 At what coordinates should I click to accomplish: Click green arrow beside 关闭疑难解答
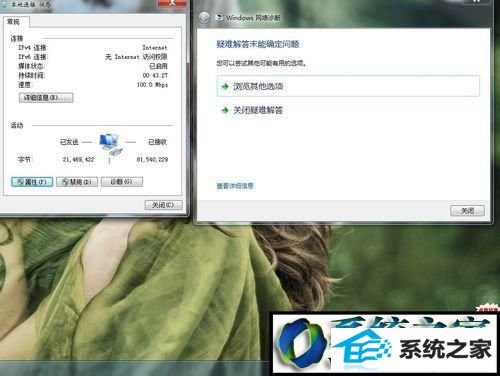(x=225, y=110)
